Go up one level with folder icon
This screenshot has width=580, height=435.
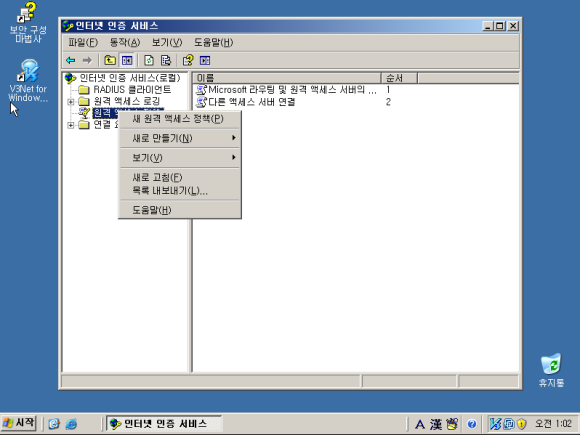pos(110,60)
